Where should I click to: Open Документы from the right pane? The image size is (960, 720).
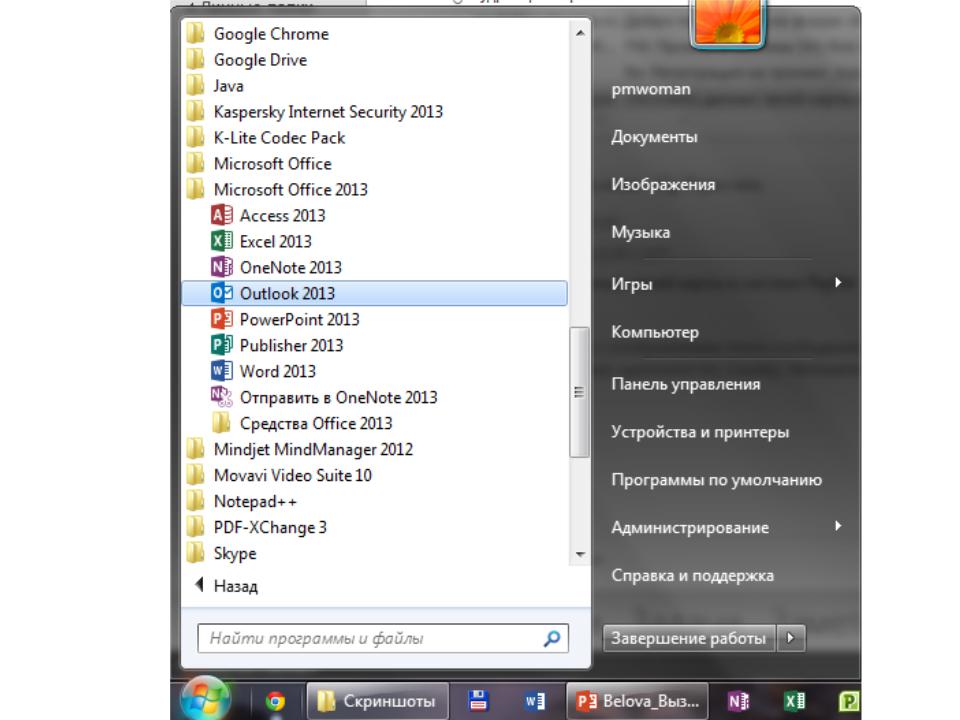[x=654, y=137]
